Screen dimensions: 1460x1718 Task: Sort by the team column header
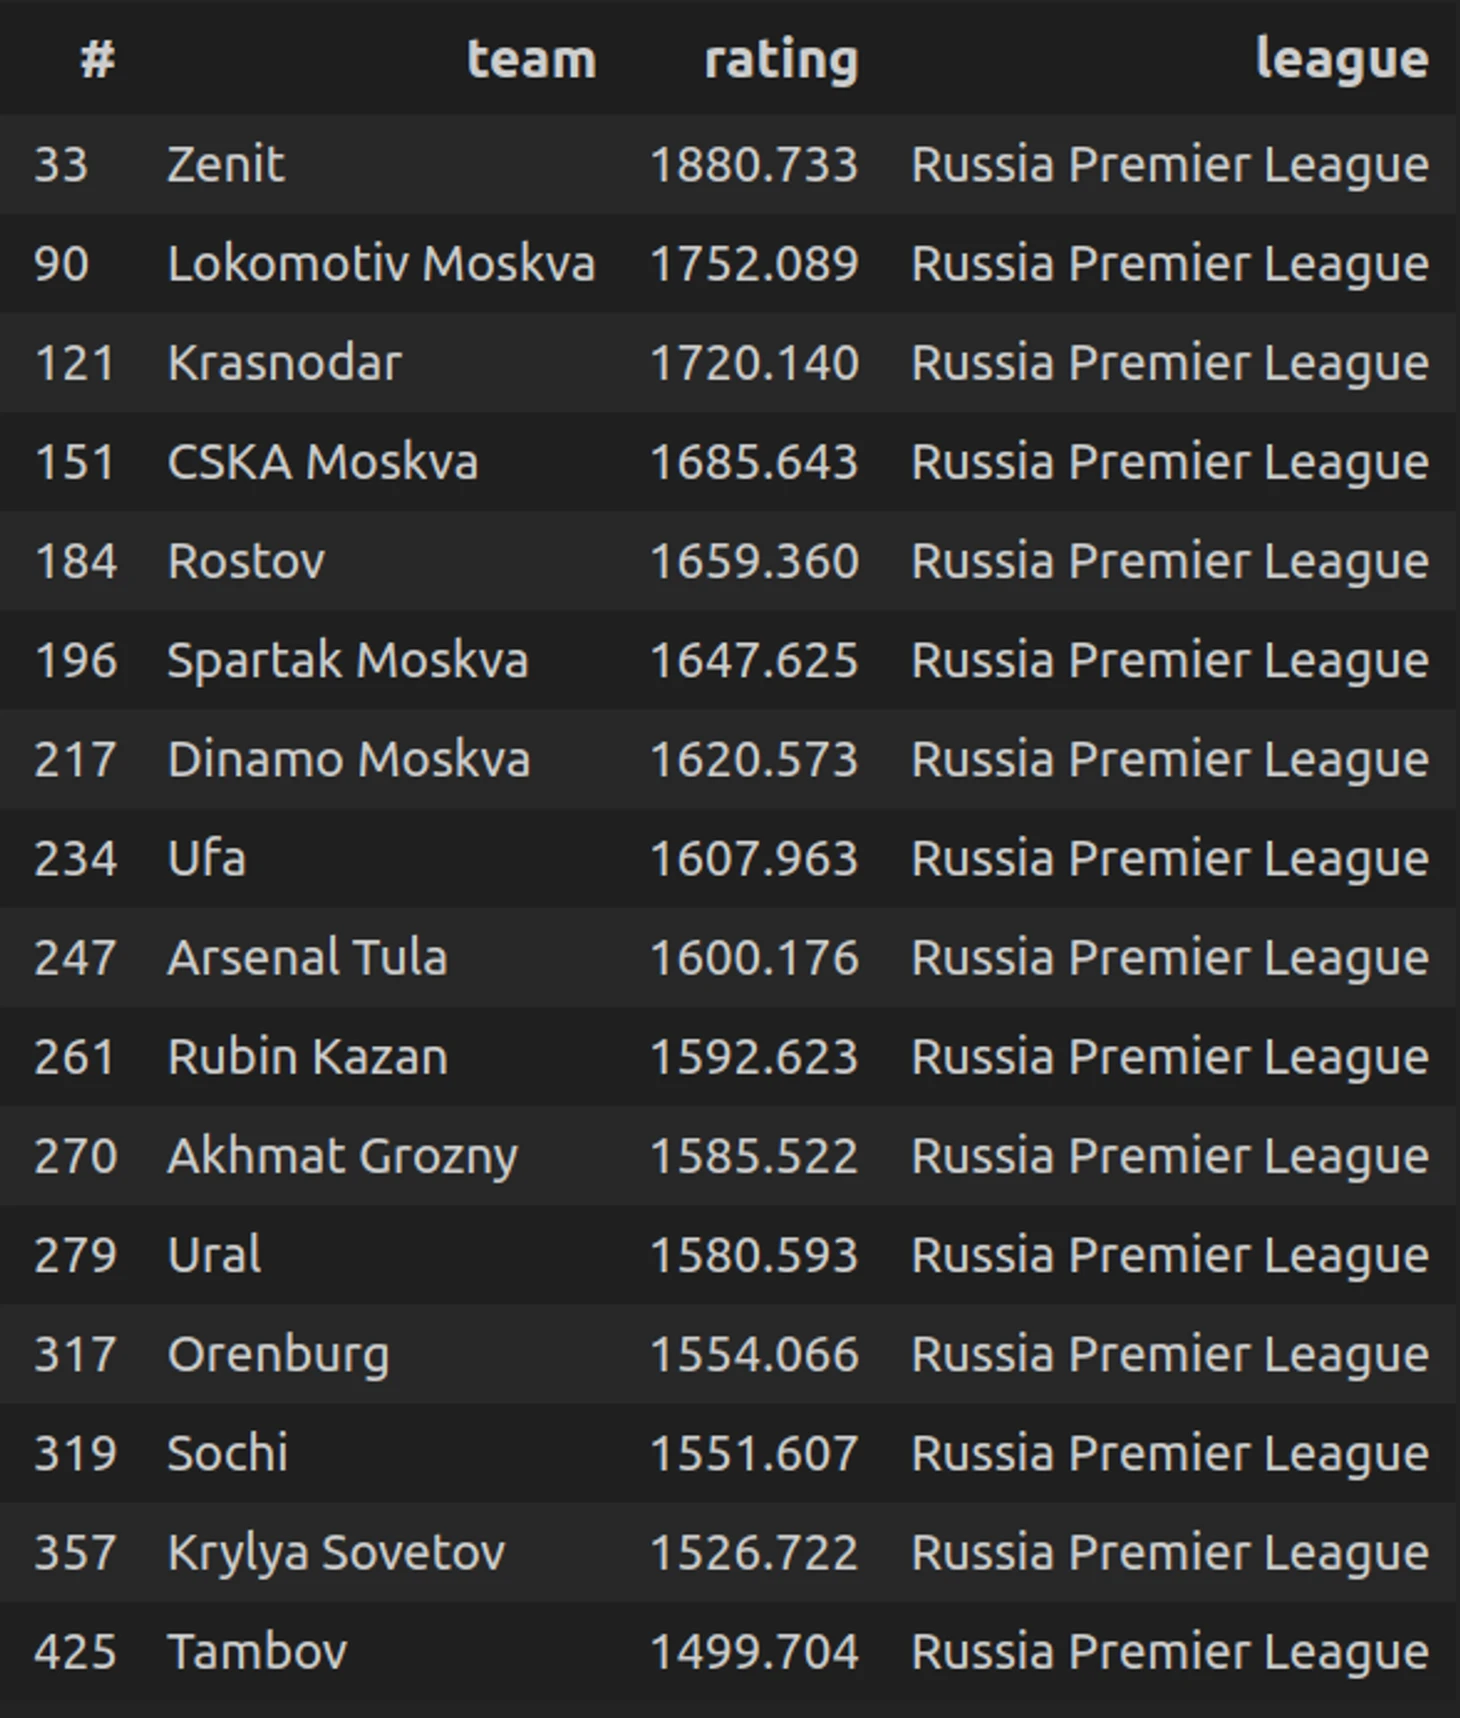[x=531, y=59]
